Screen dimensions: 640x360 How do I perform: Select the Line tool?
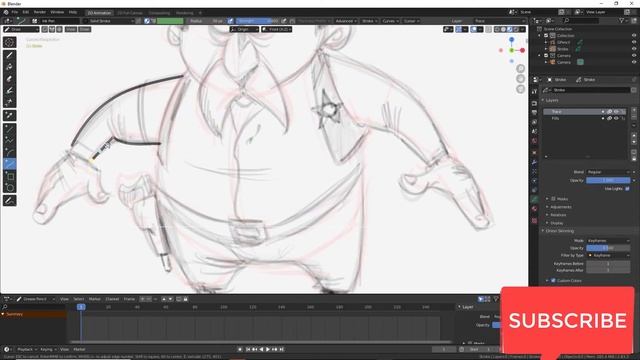(x=9, y=129)
